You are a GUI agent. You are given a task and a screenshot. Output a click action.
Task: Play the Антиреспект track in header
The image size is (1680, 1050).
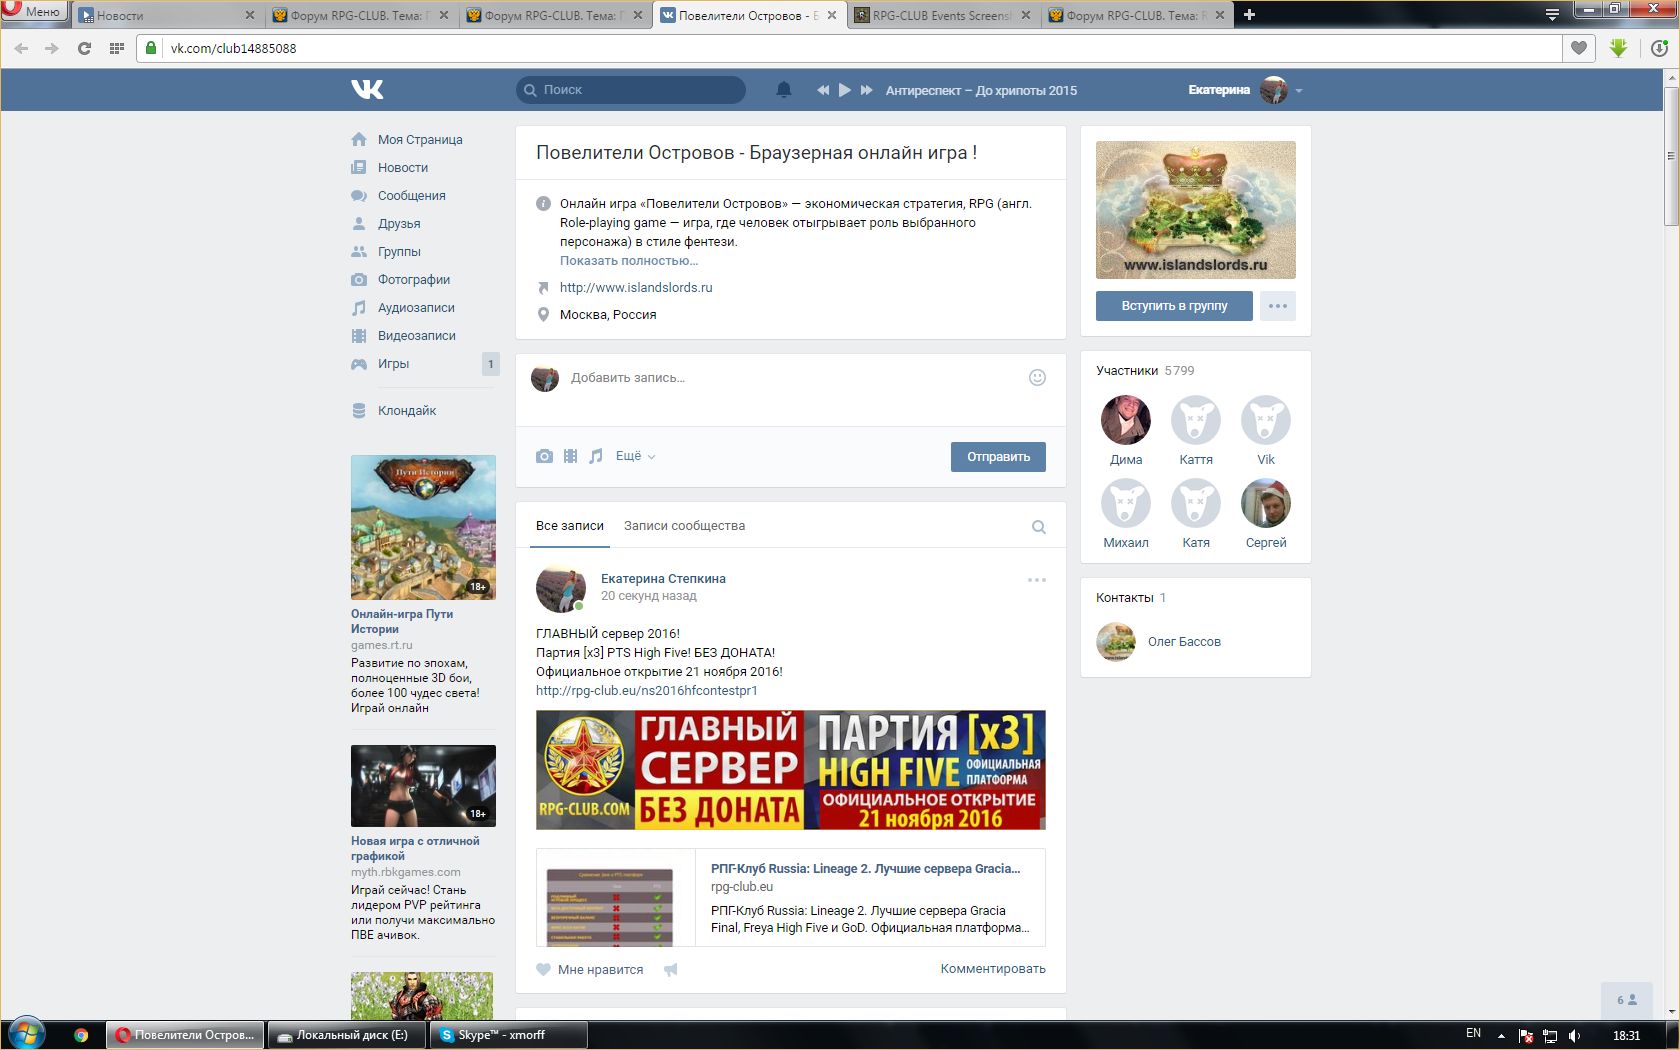click(x=845, y=90)
